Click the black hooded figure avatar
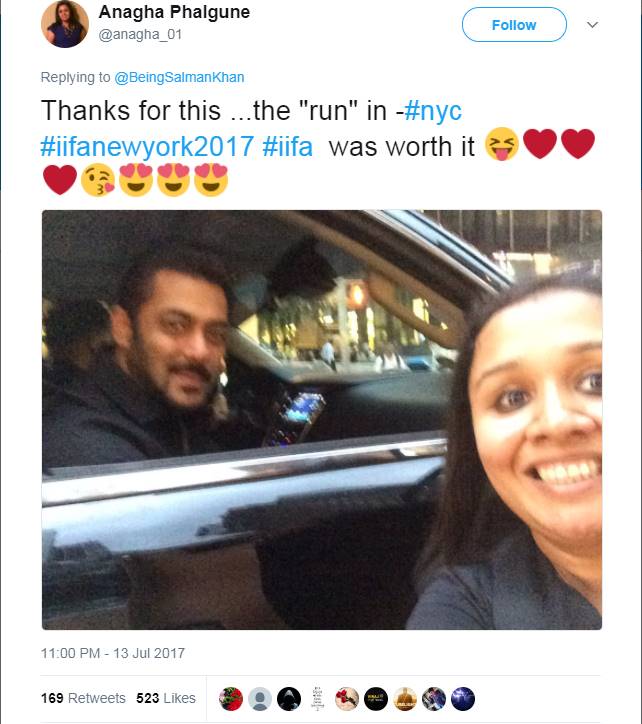The image size is (642, 724). (x=289, y=699)
